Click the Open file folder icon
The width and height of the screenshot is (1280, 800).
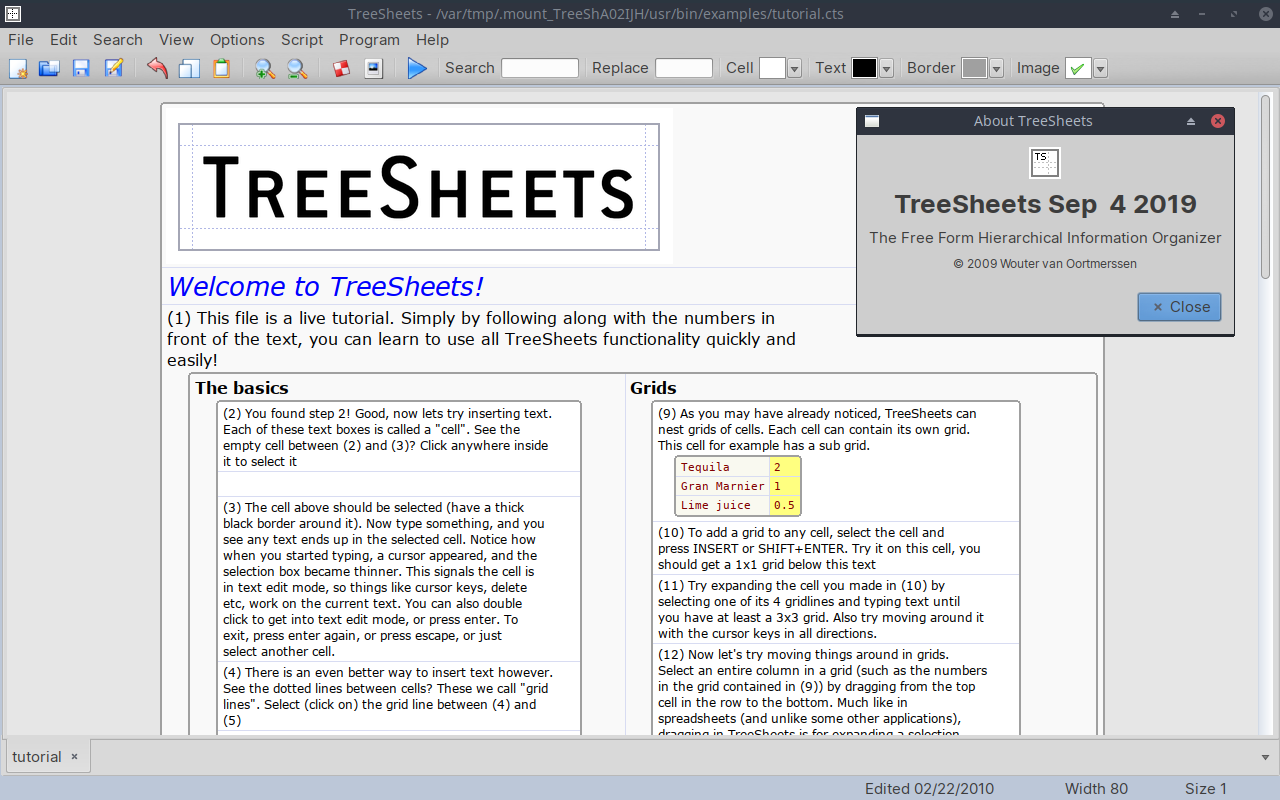coord(49,68)
